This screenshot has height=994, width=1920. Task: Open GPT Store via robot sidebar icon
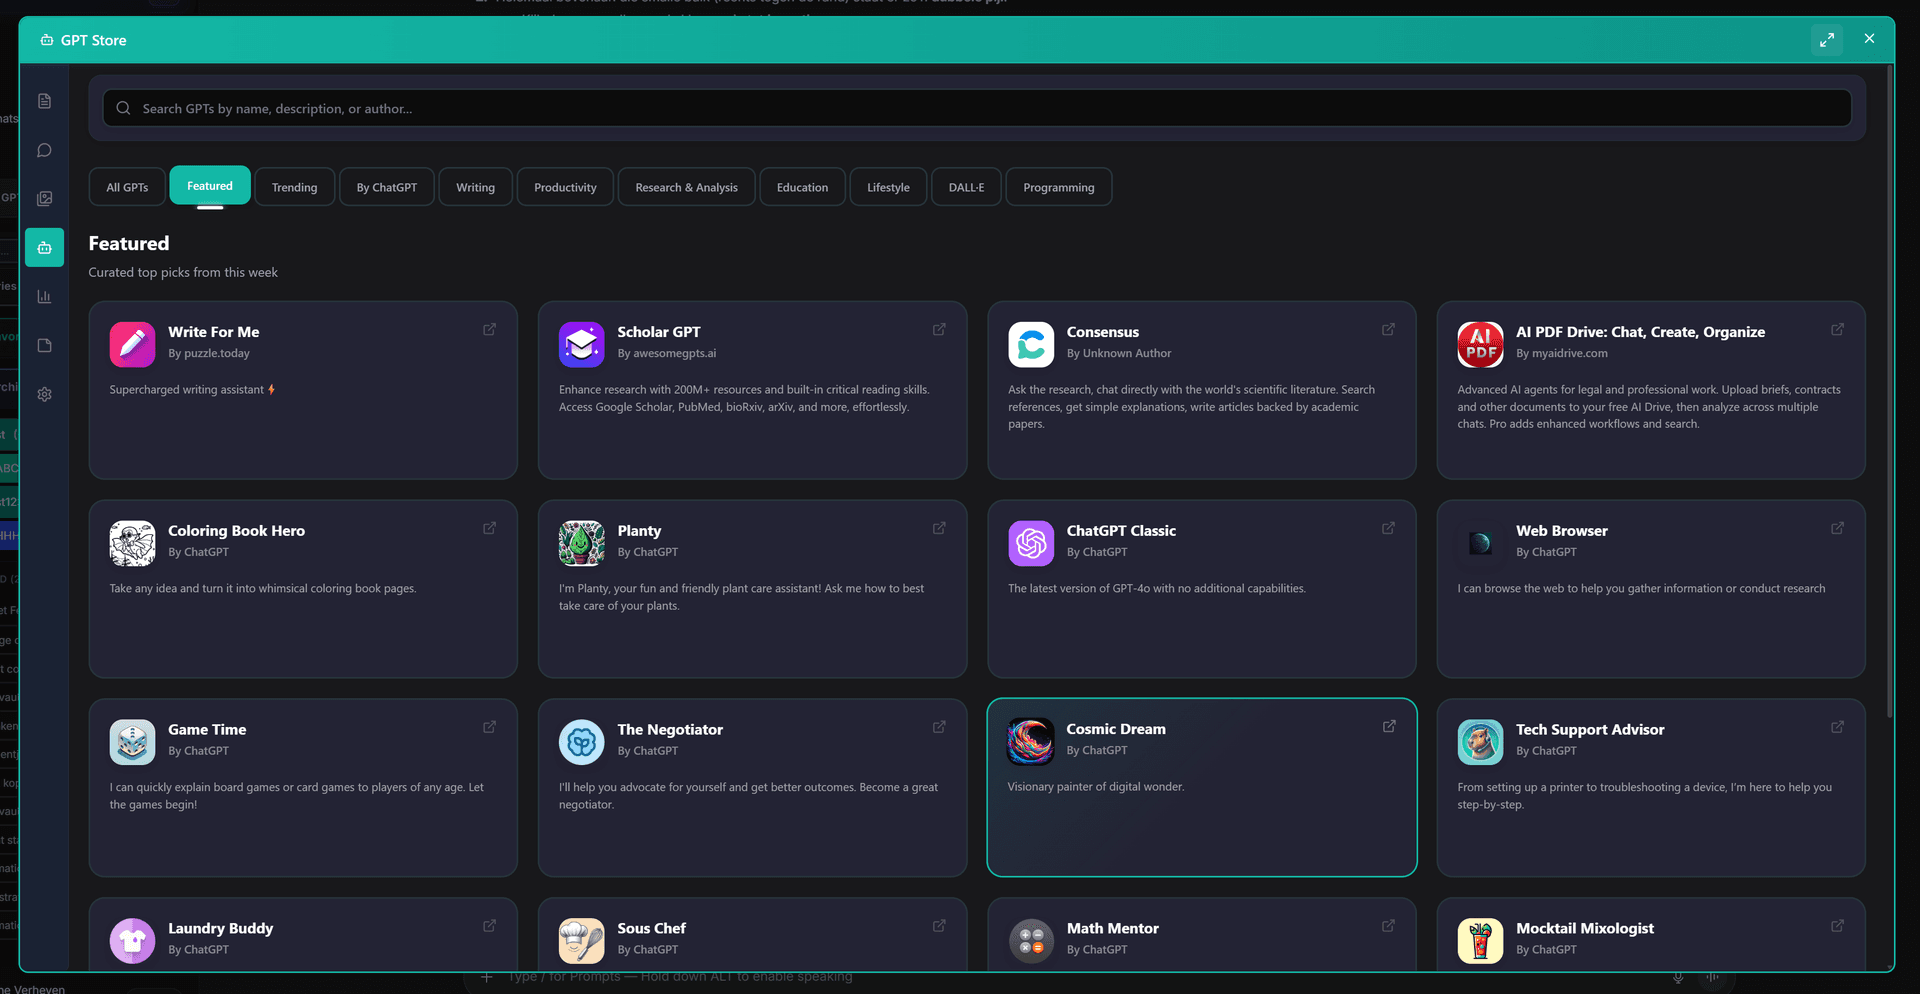click(x=44, y=247)
